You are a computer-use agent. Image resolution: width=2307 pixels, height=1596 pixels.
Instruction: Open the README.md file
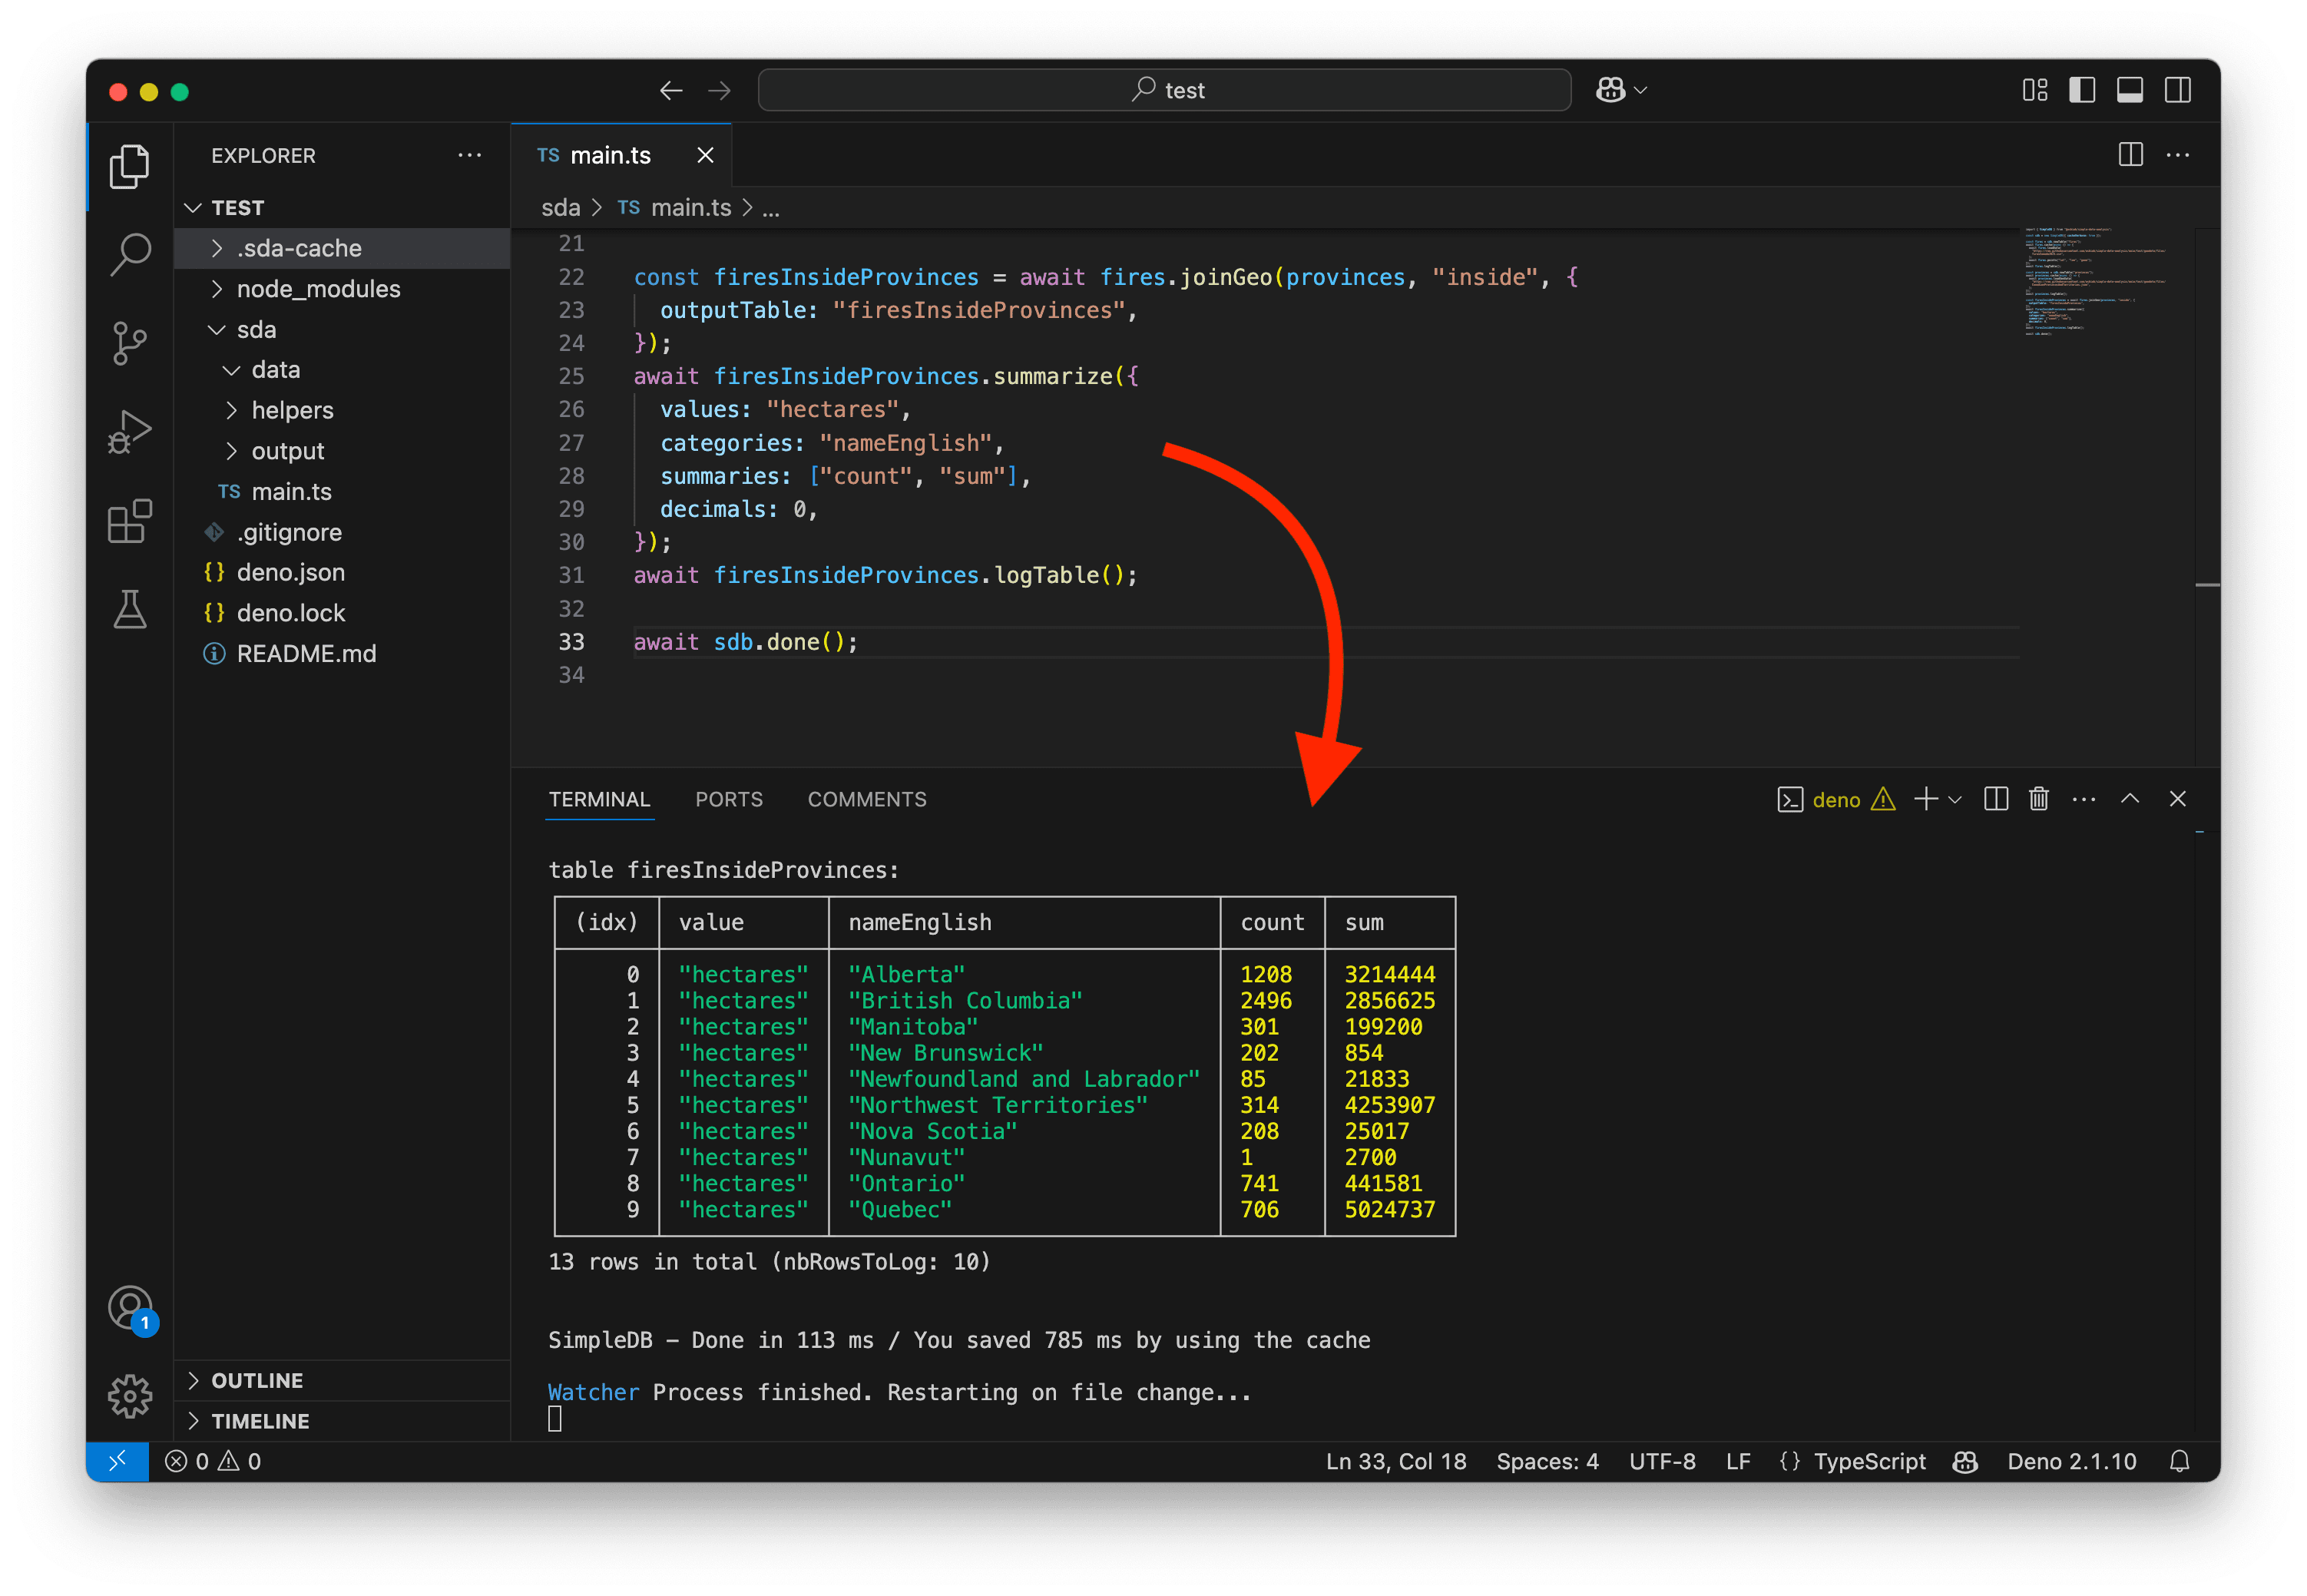(x=342, y=654)
